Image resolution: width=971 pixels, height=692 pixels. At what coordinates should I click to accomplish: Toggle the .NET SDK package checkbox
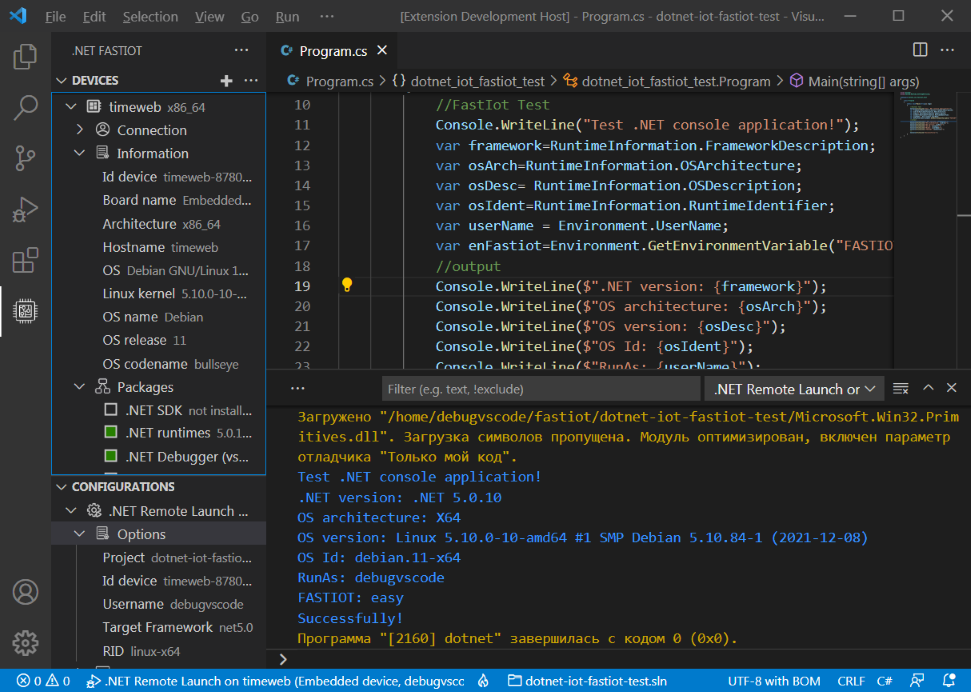tap(112, 410)
